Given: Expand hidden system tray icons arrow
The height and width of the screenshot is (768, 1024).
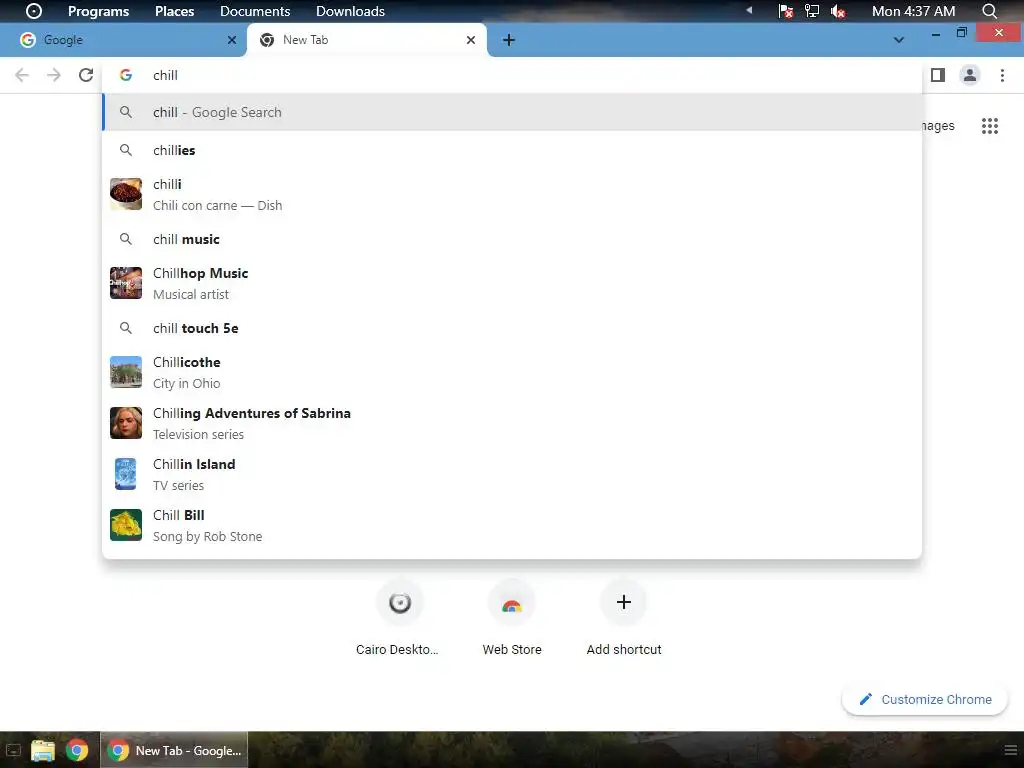Looking at the screenshot, I should [749, 10].
